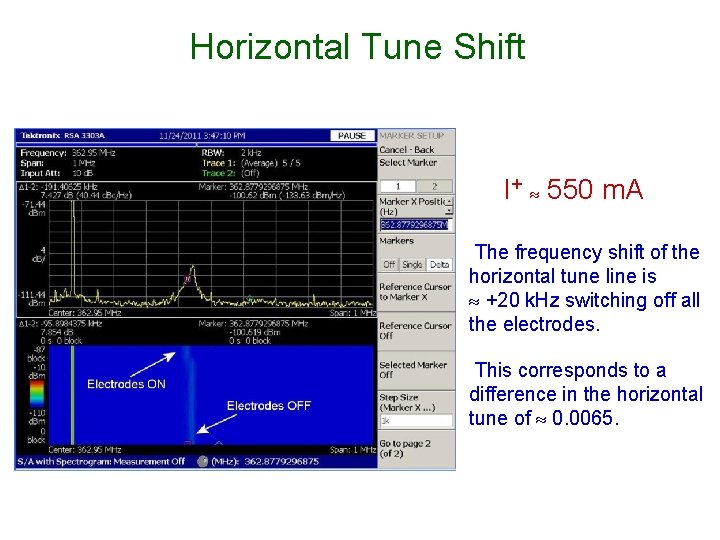
Task: Click the -87 block spectrogram axis label
Action: [x=37, y=354]
